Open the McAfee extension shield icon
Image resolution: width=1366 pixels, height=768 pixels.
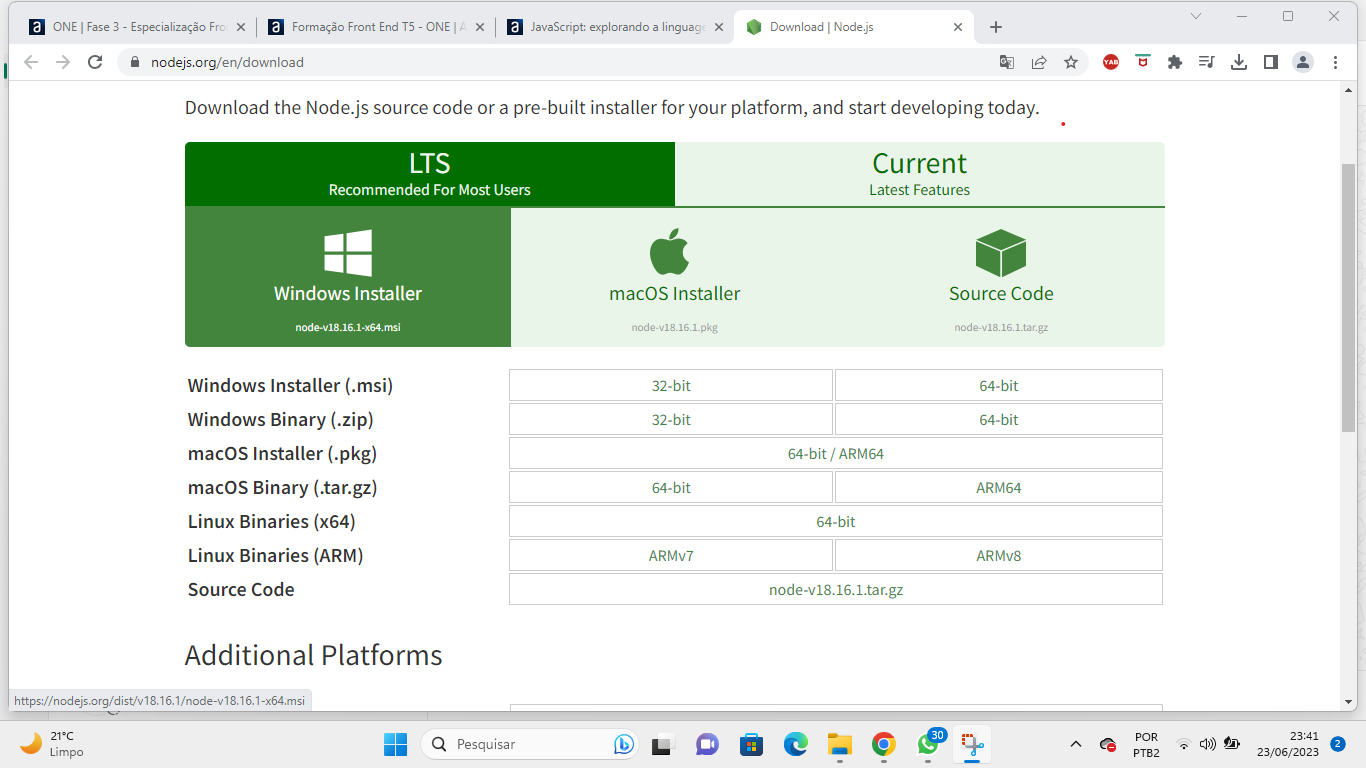tap(1143, 62)
